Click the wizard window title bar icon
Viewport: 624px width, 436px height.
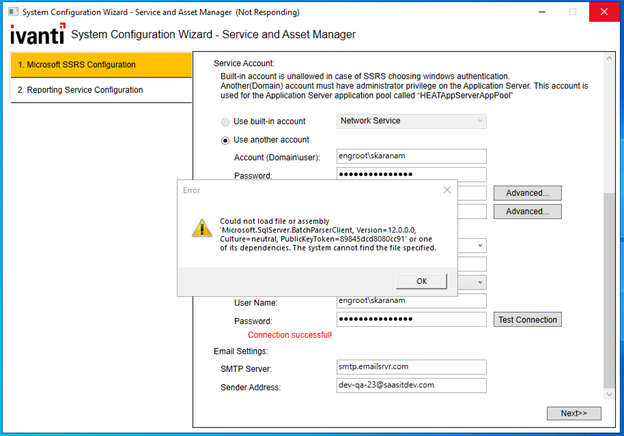[12, 10]
